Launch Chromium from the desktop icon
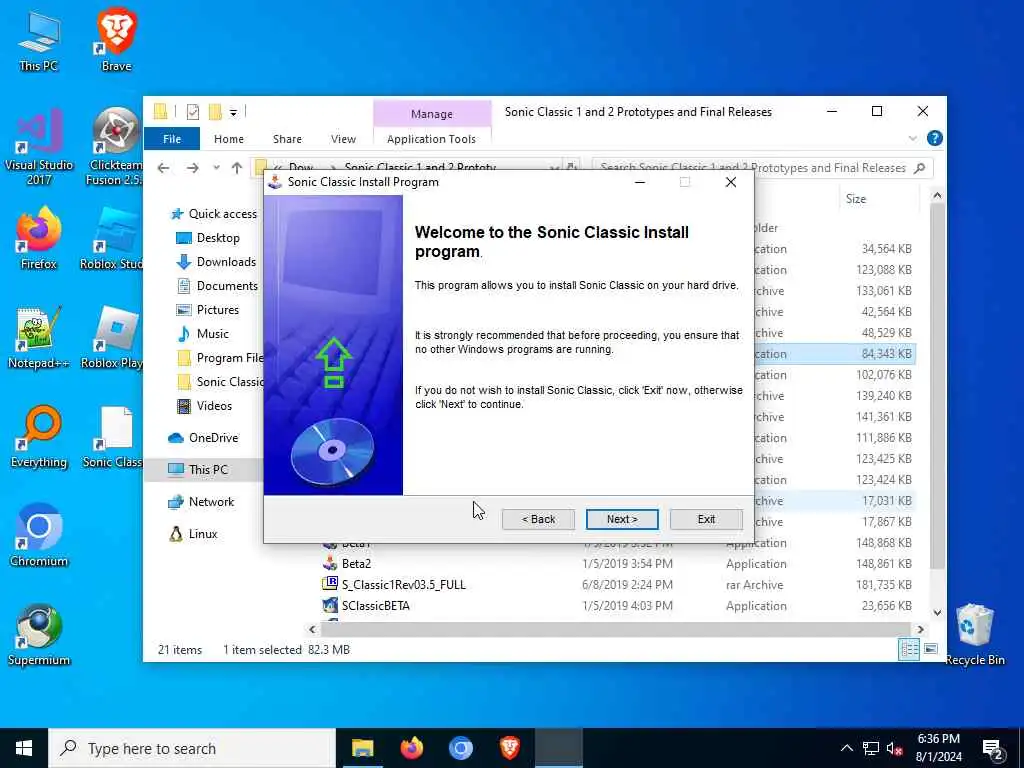 39,536
